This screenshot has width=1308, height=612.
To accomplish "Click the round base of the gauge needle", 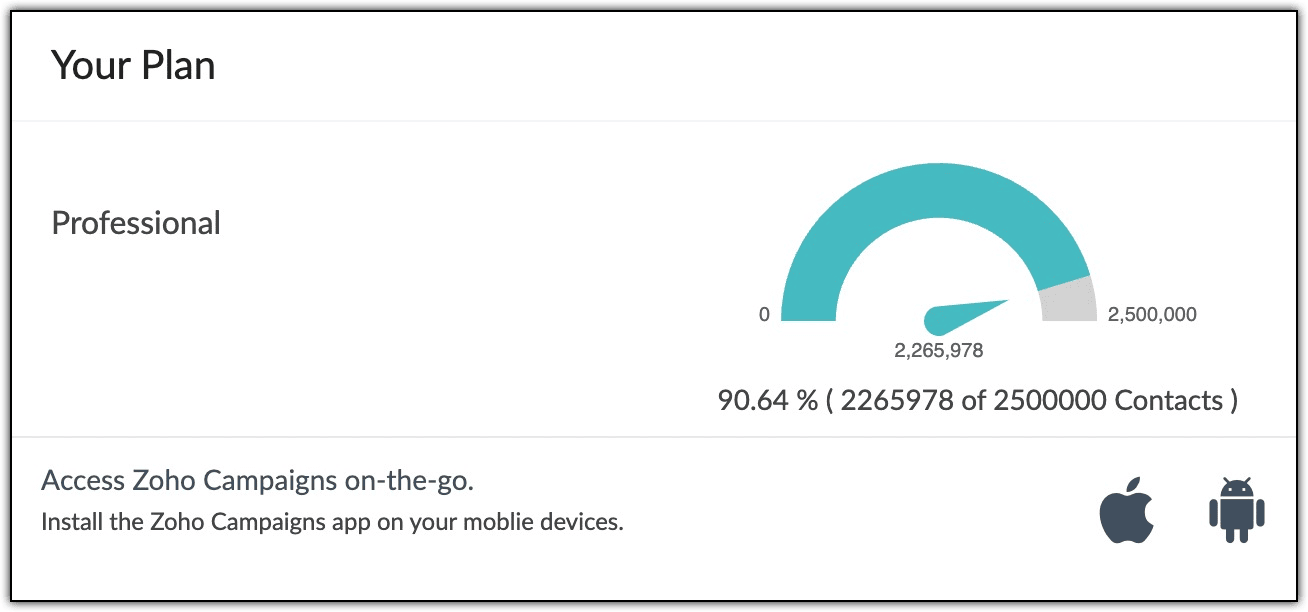I will [x=938, y=321].
